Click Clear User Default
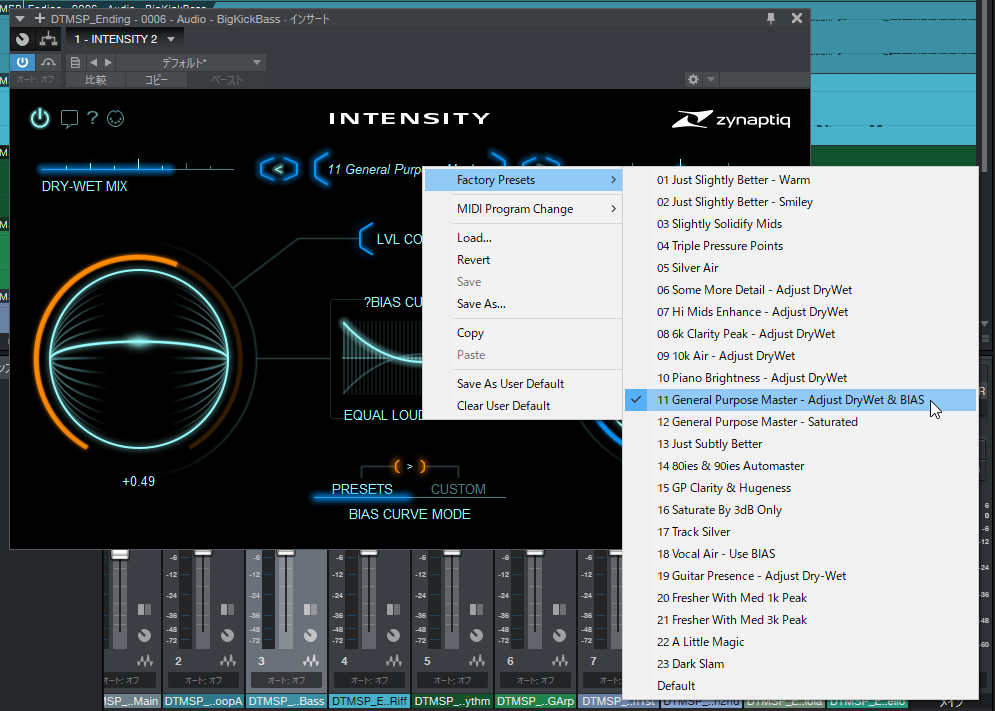This screenshot has width=995, height=711. [x=523, y=406]
